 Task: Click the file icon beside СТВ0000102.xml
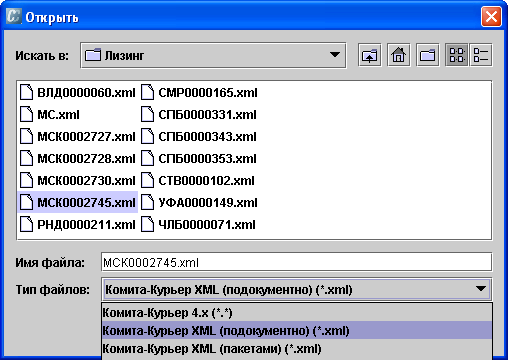click(x=147, y=180)
